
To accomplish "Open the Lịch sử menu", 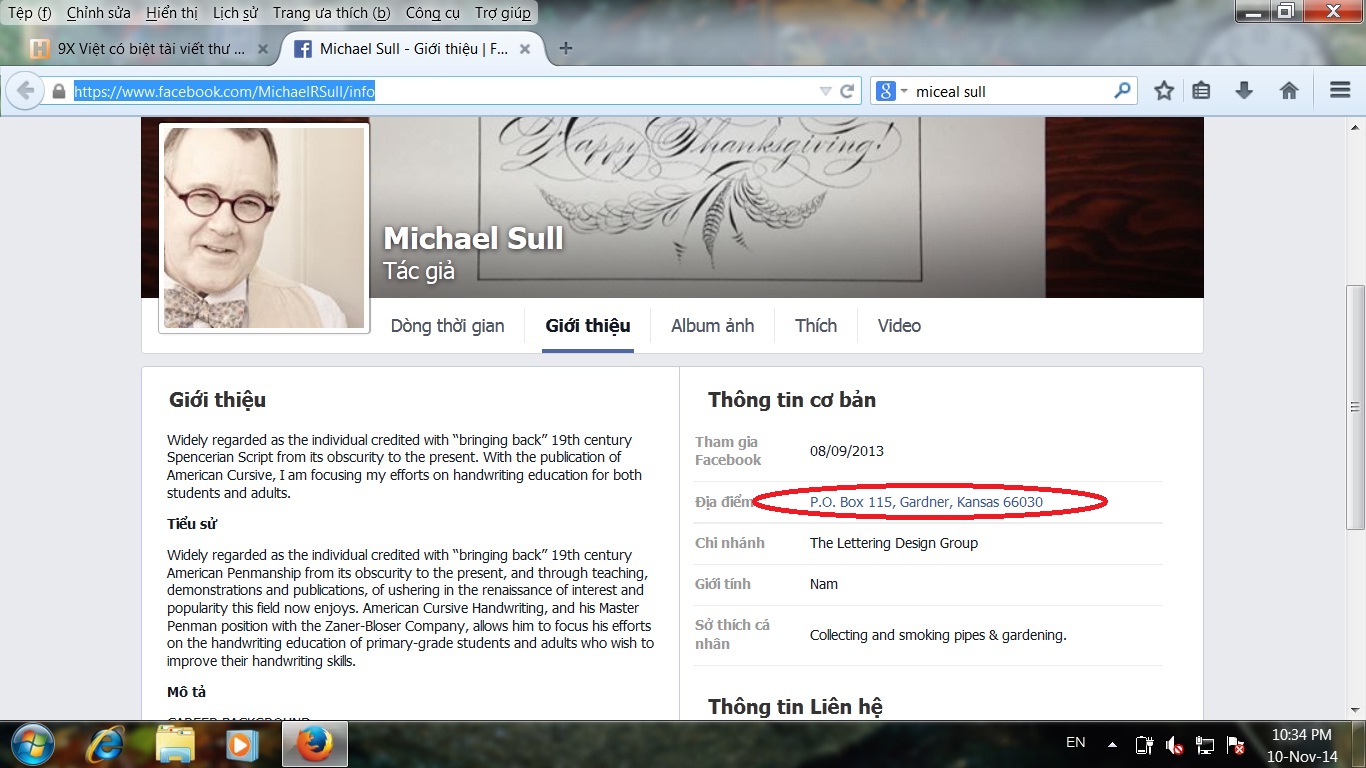I will (234, 13).
